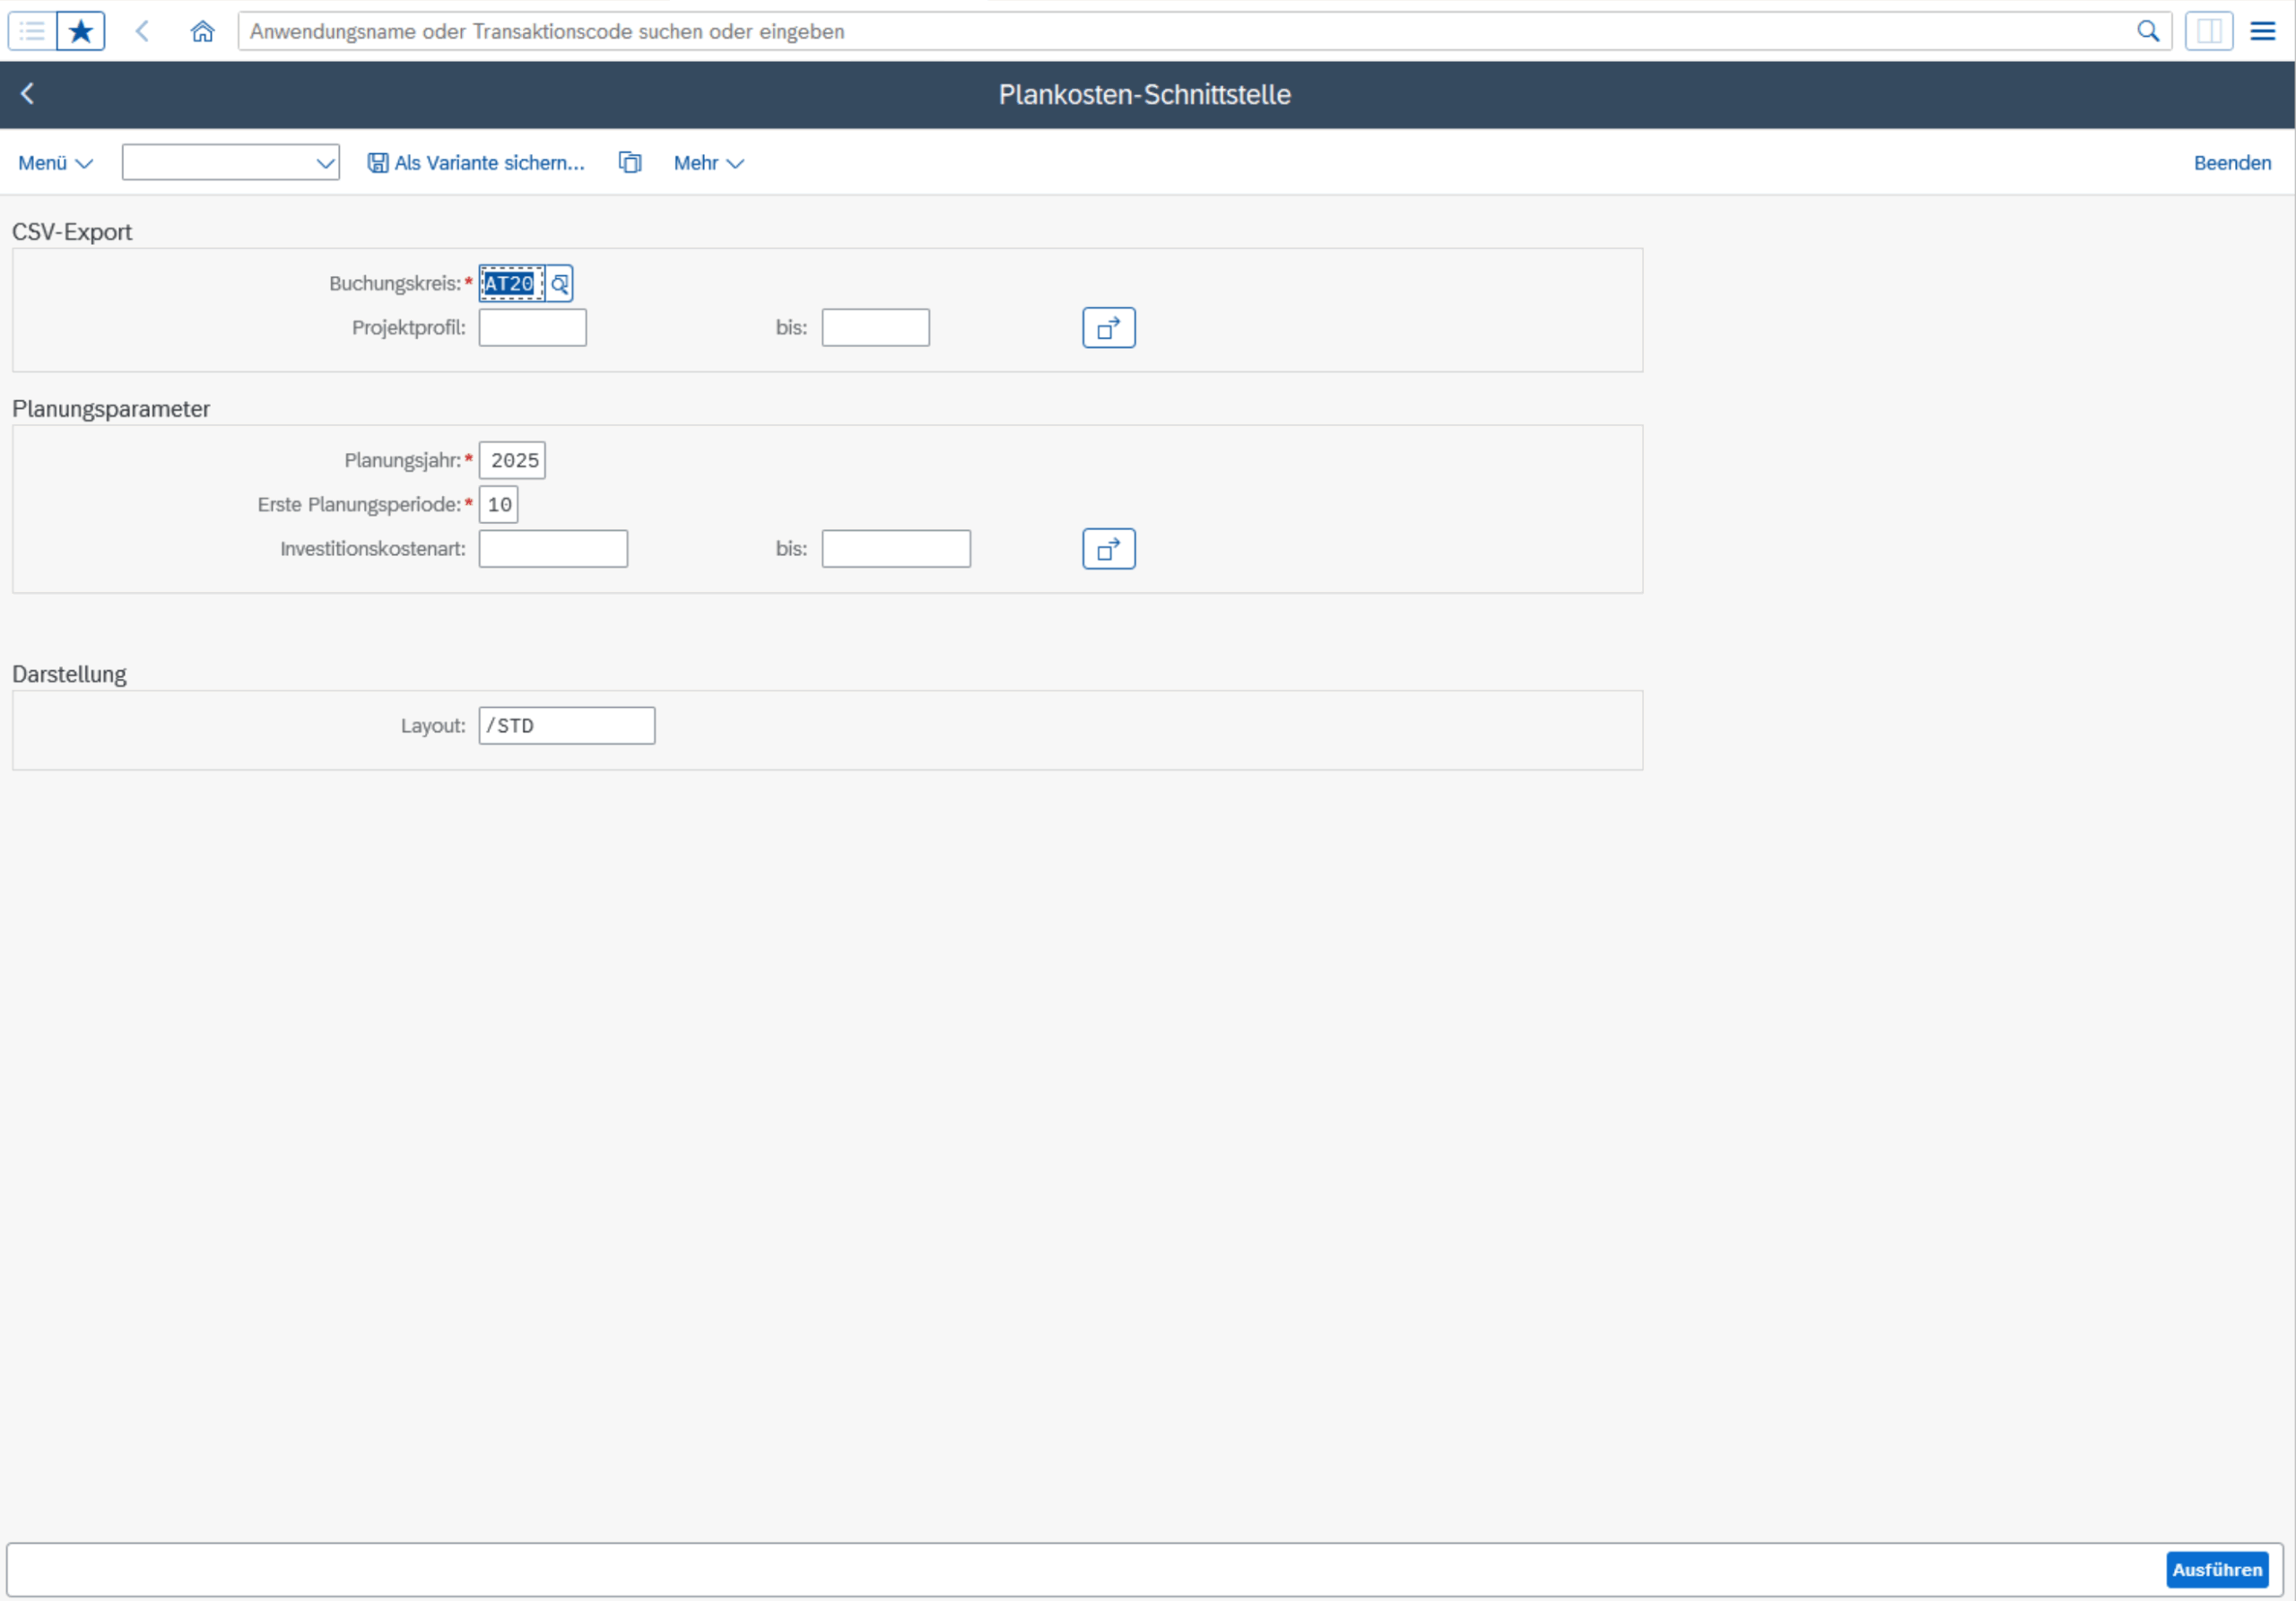
Task: Click the copy icon beside variant save
Action: point(630,163)
